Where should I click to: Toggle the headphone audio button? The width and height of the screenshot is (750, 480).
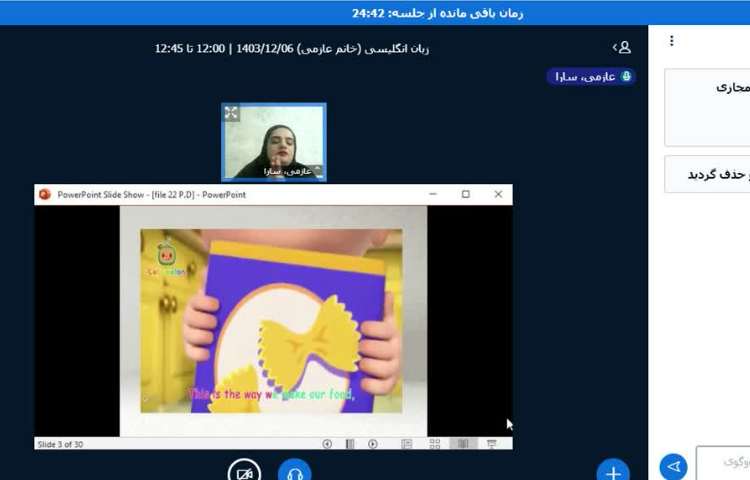[294, 471]
